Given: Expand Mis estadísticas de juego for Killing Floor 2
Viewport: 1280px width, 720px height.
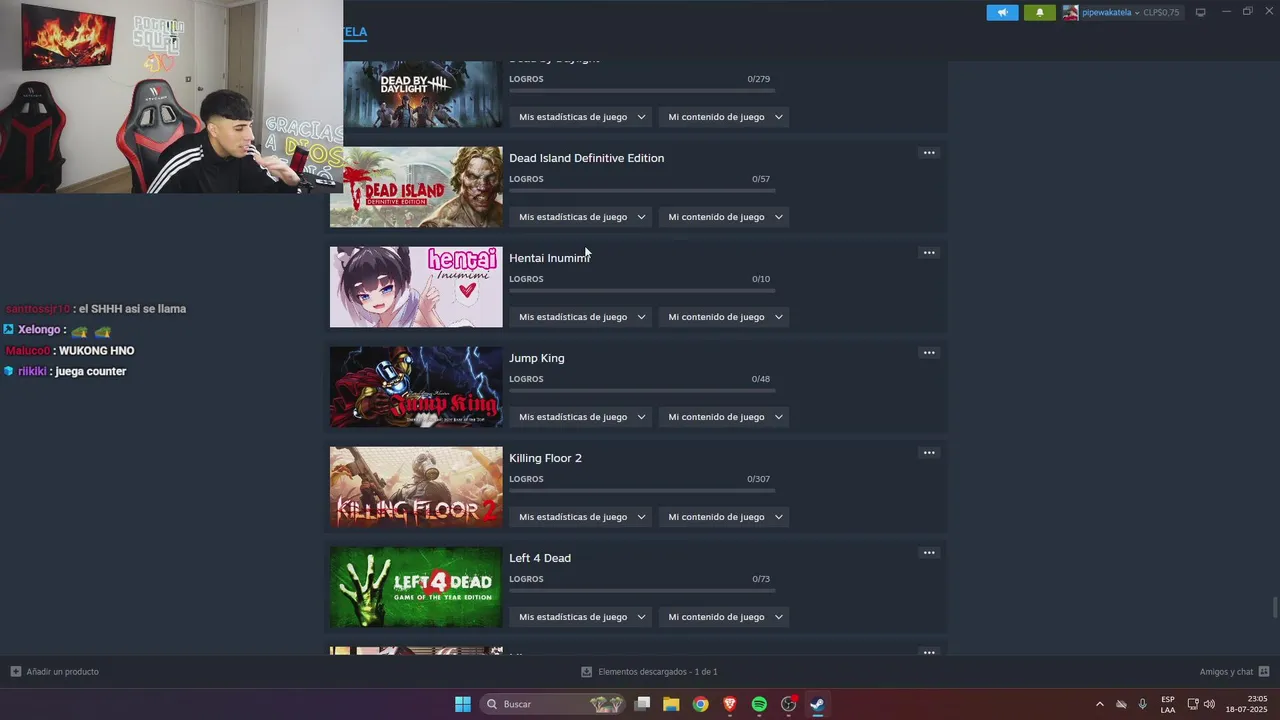Looking at the screenshot, I should [581, 517].
